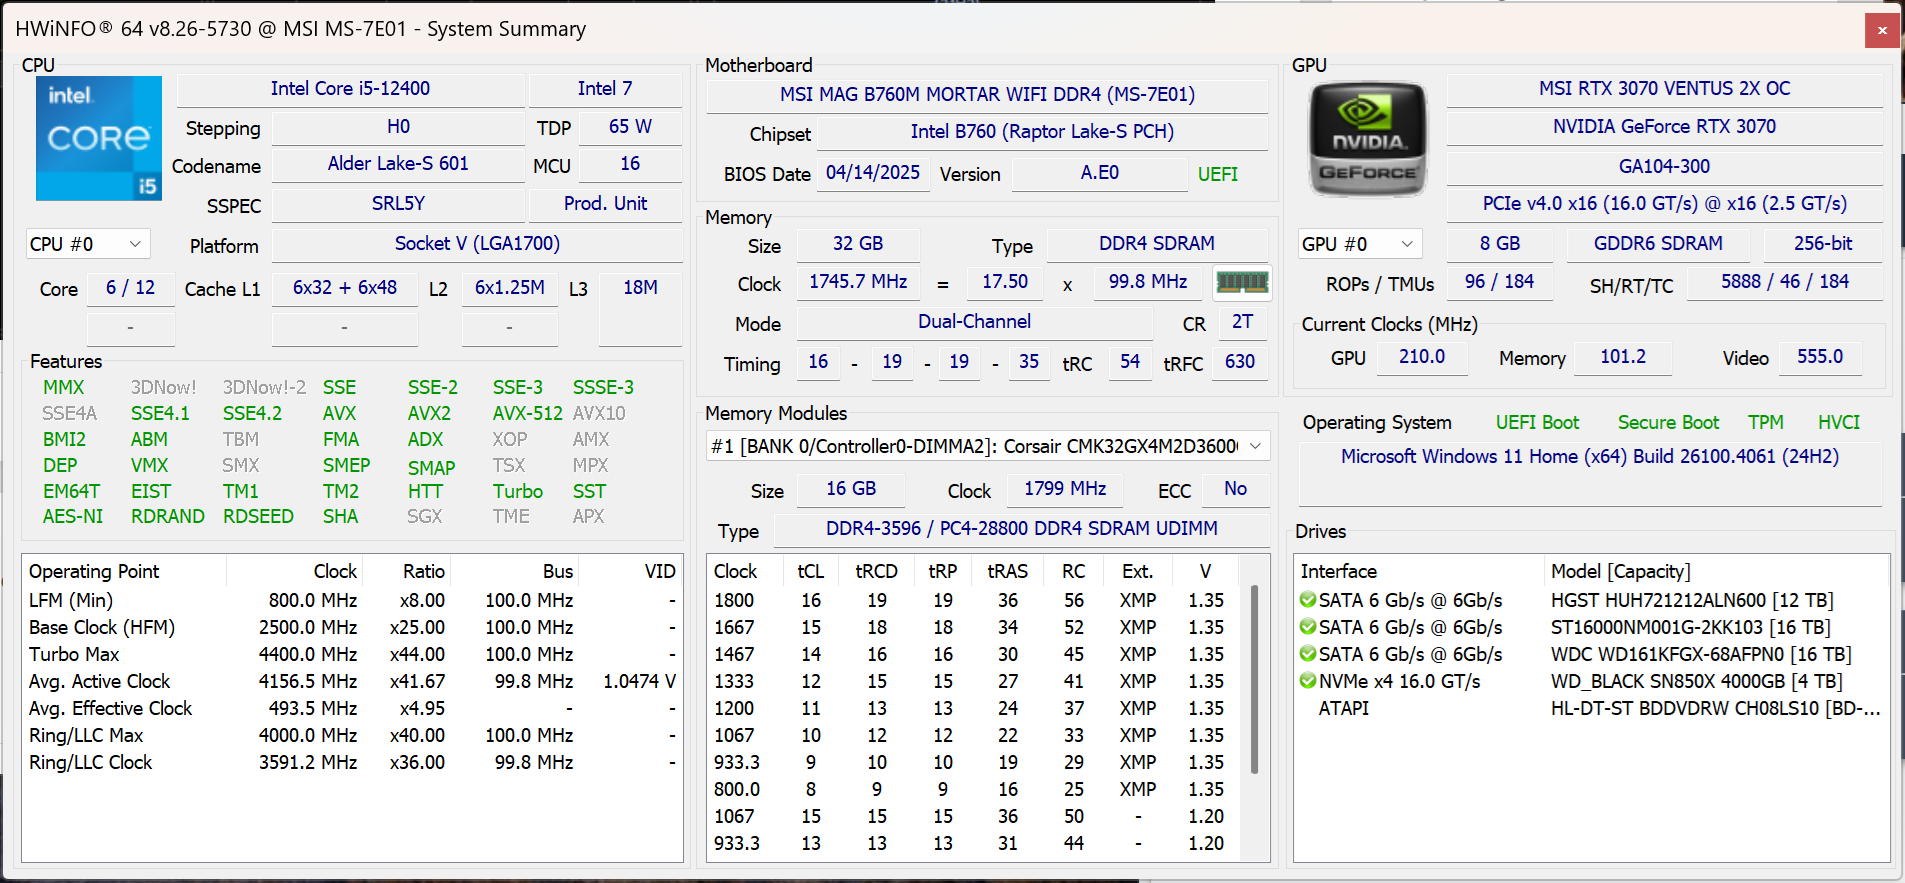Open the CPU #0 selector dropdown

(88, 244)
